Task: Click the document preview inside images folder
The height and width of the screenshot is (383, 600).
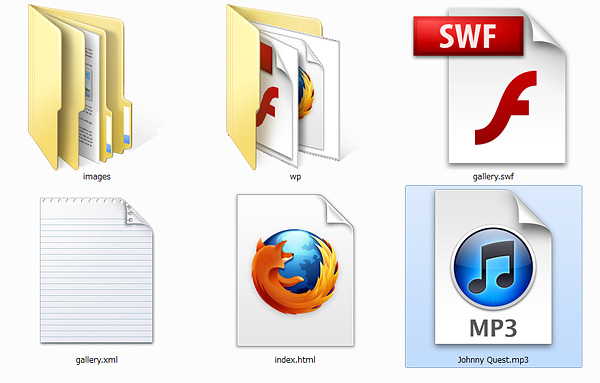Action: [90, 96]
